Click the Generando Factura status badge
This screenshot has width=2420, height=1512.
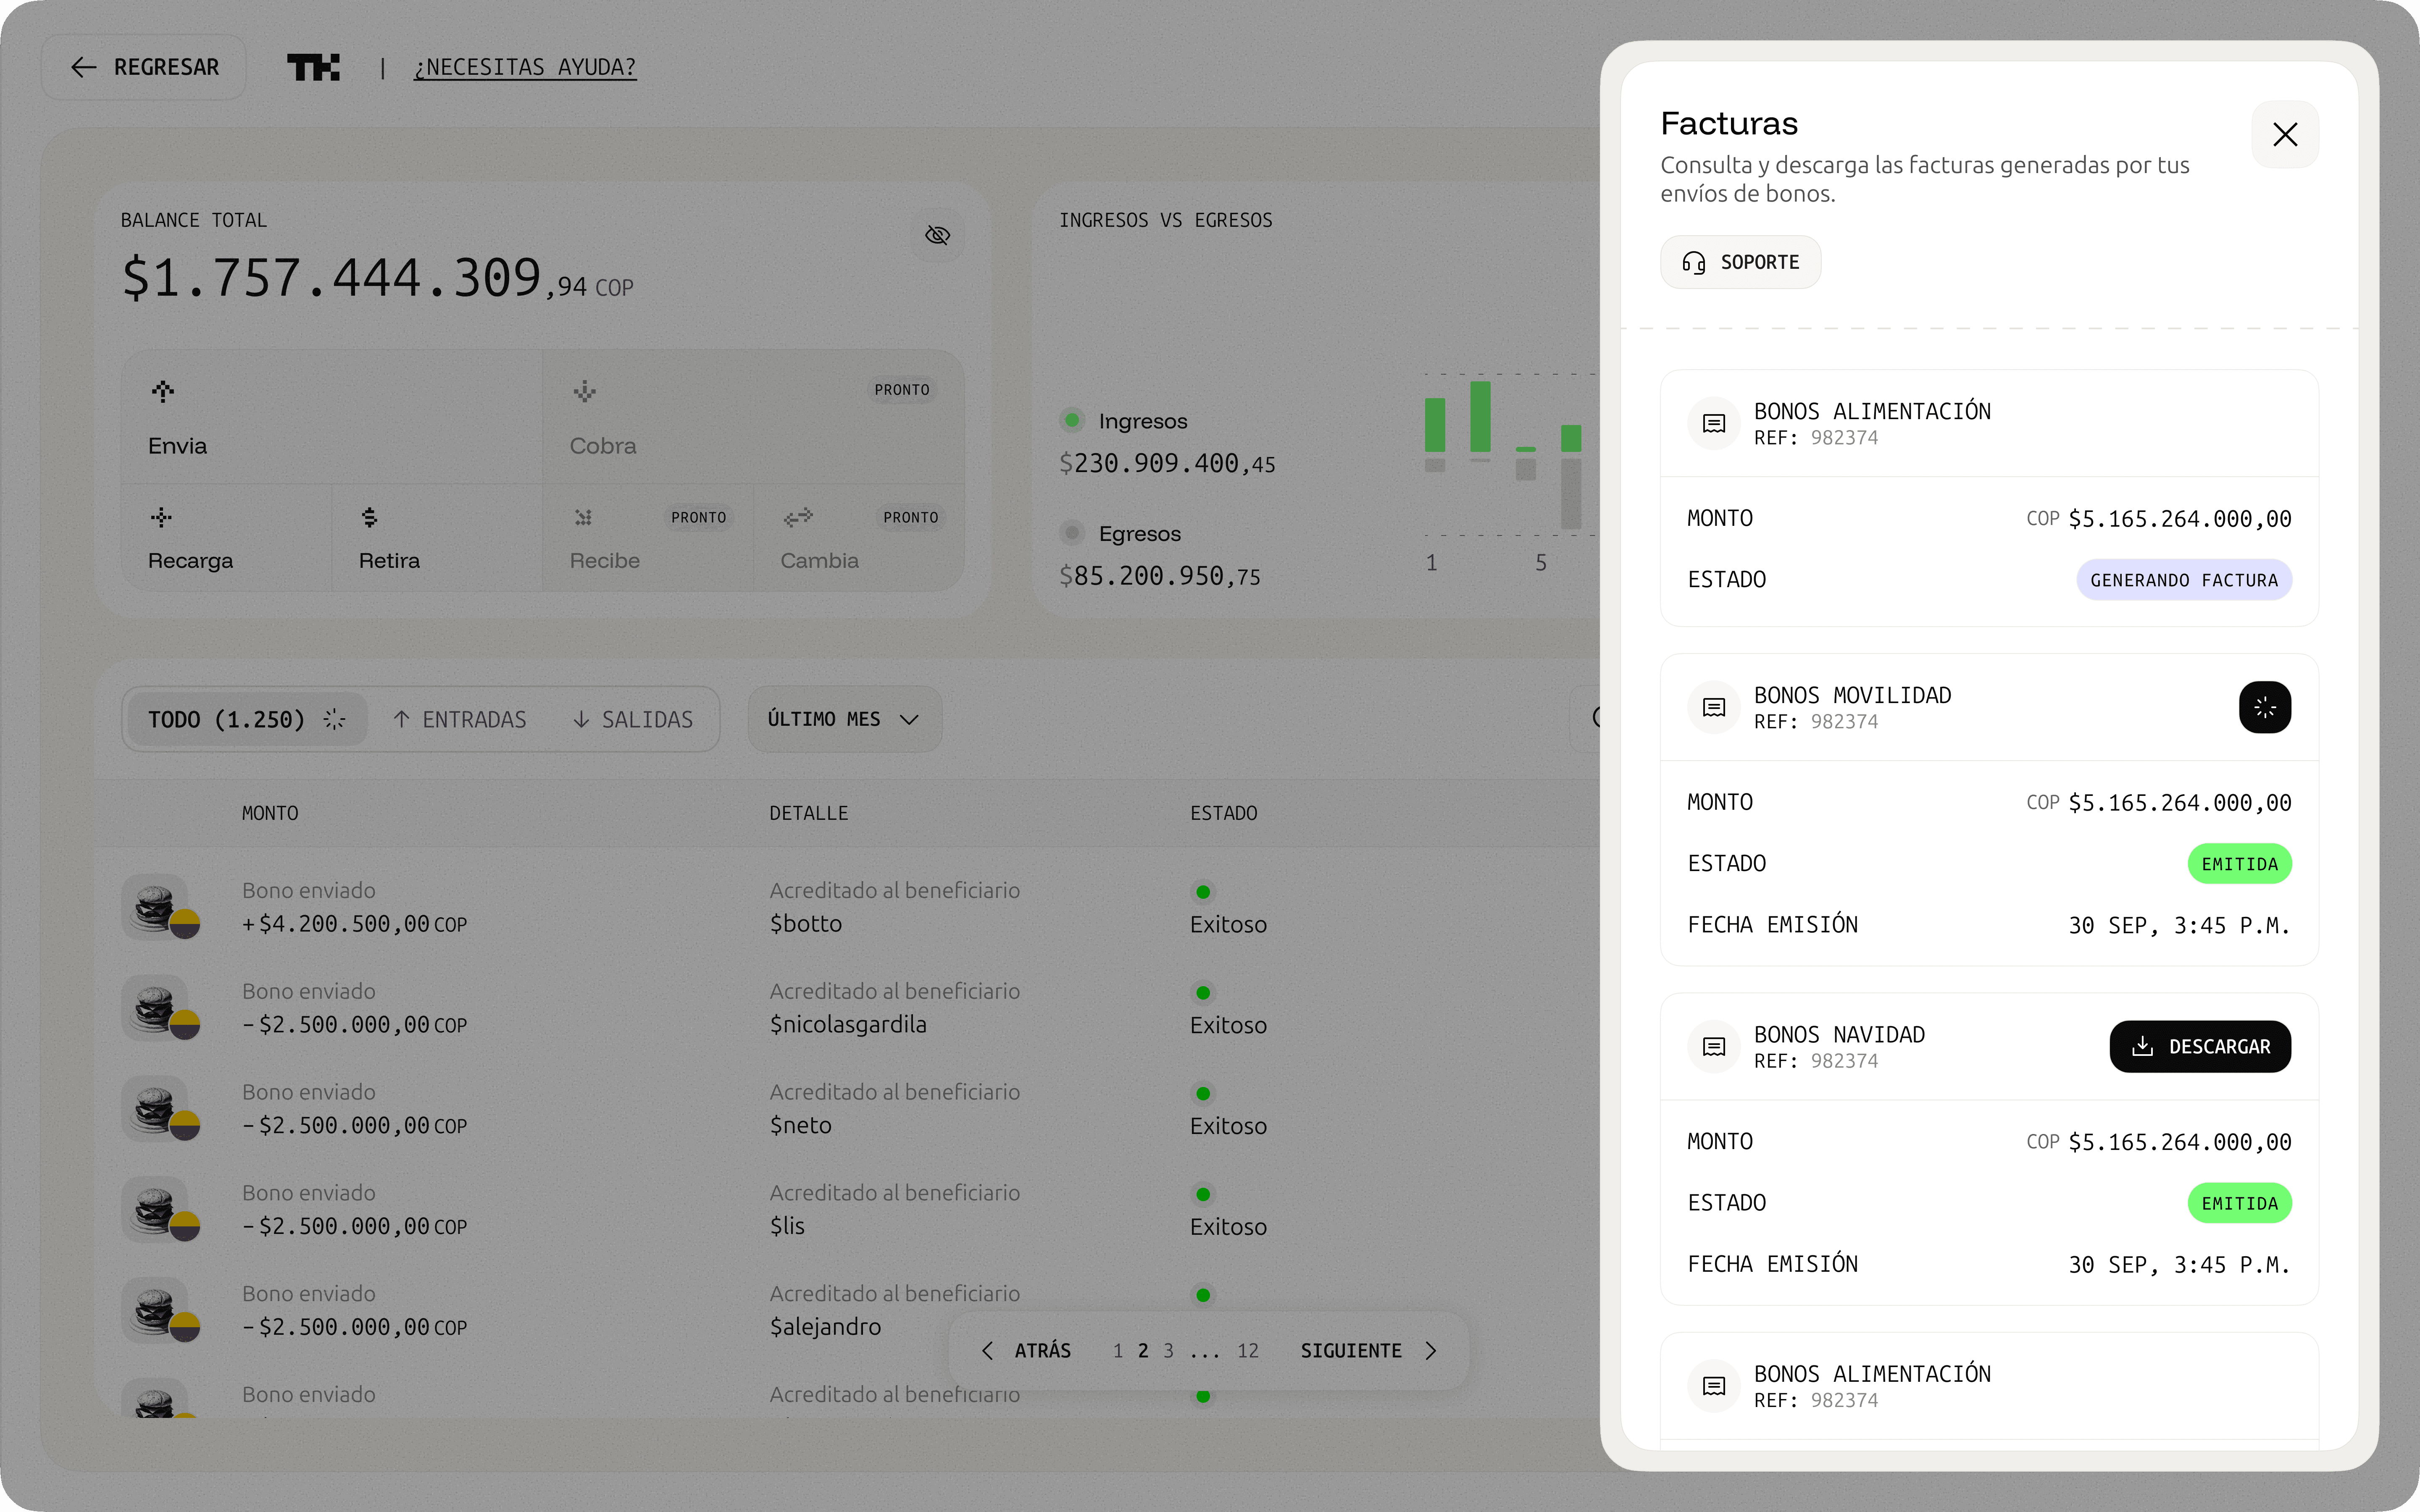(2184, 580)
